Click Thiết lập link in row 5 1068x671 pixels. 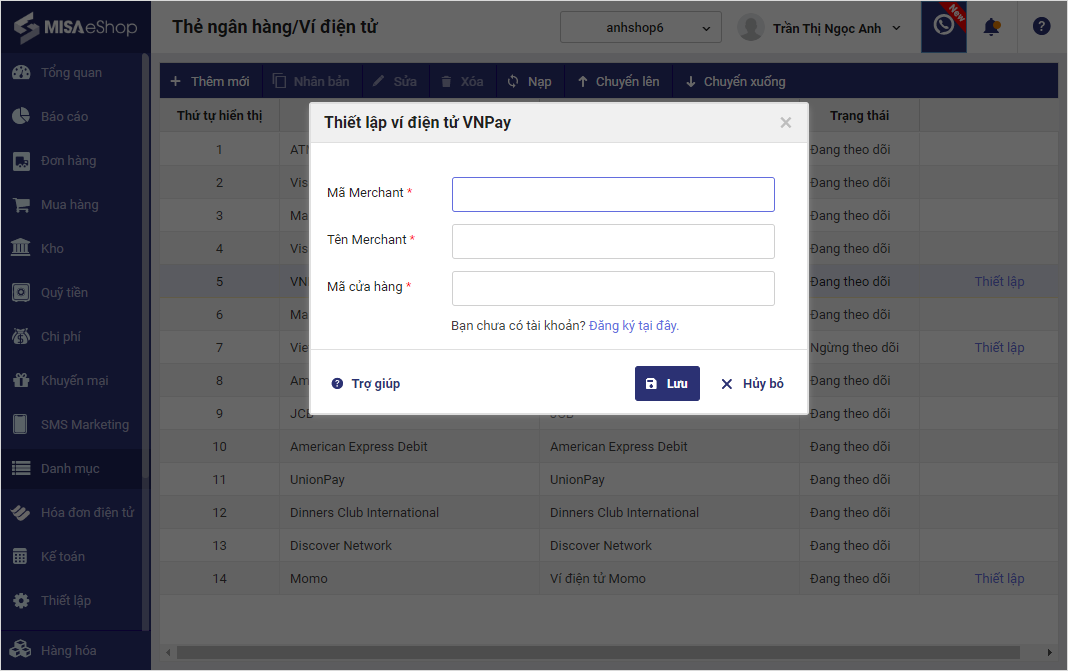(999, 281)
